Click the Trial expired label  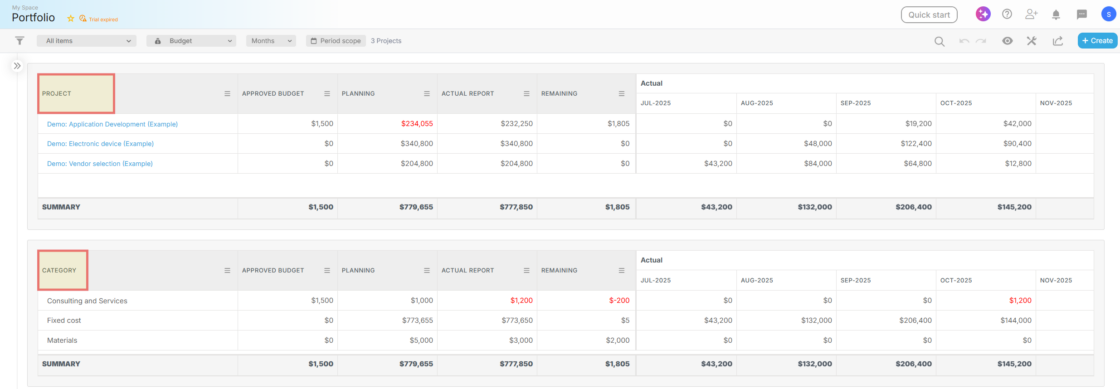[x=99, y=19]
